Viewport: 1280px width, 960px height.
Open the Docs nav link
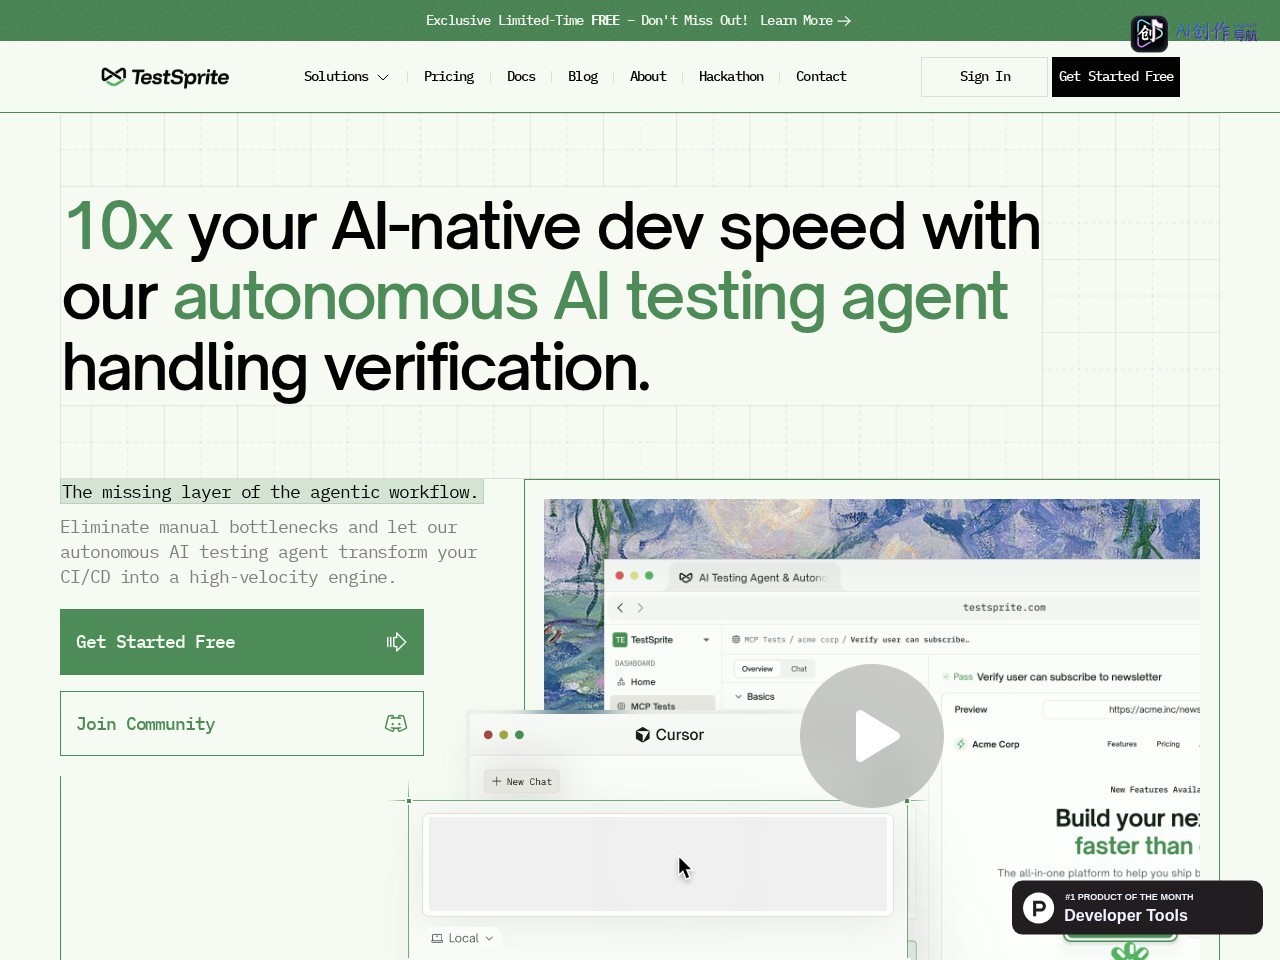[x=521, y=77]
